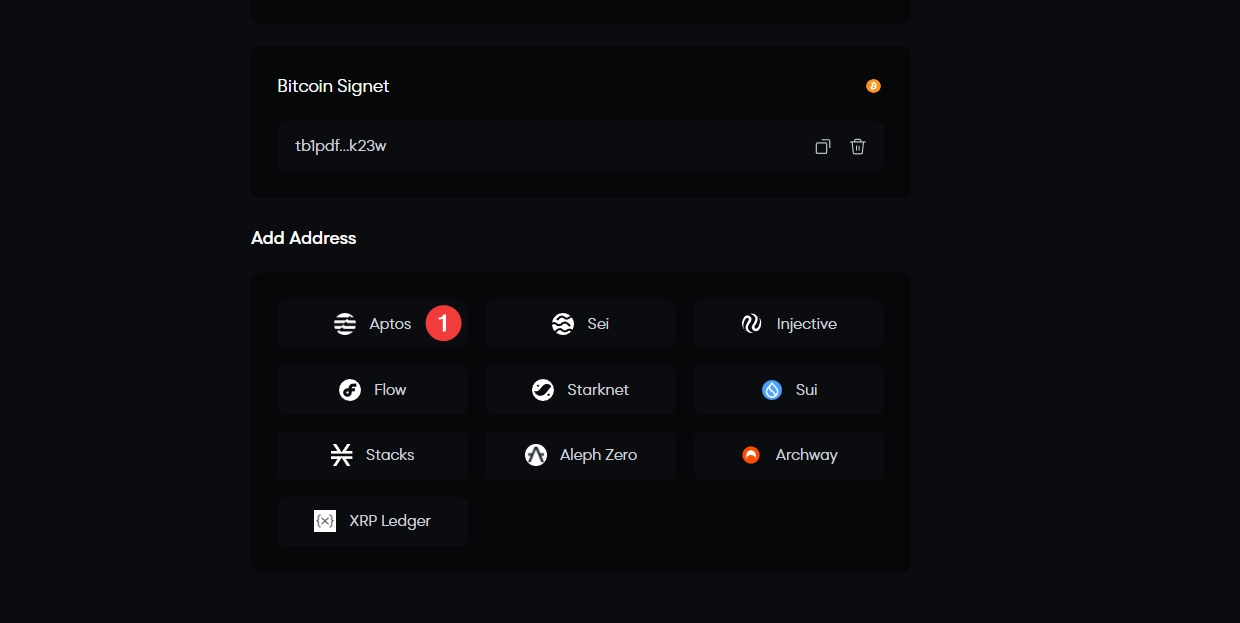
Task: Click the XRP Ledger logo icon
Action: tap(325, 521)
